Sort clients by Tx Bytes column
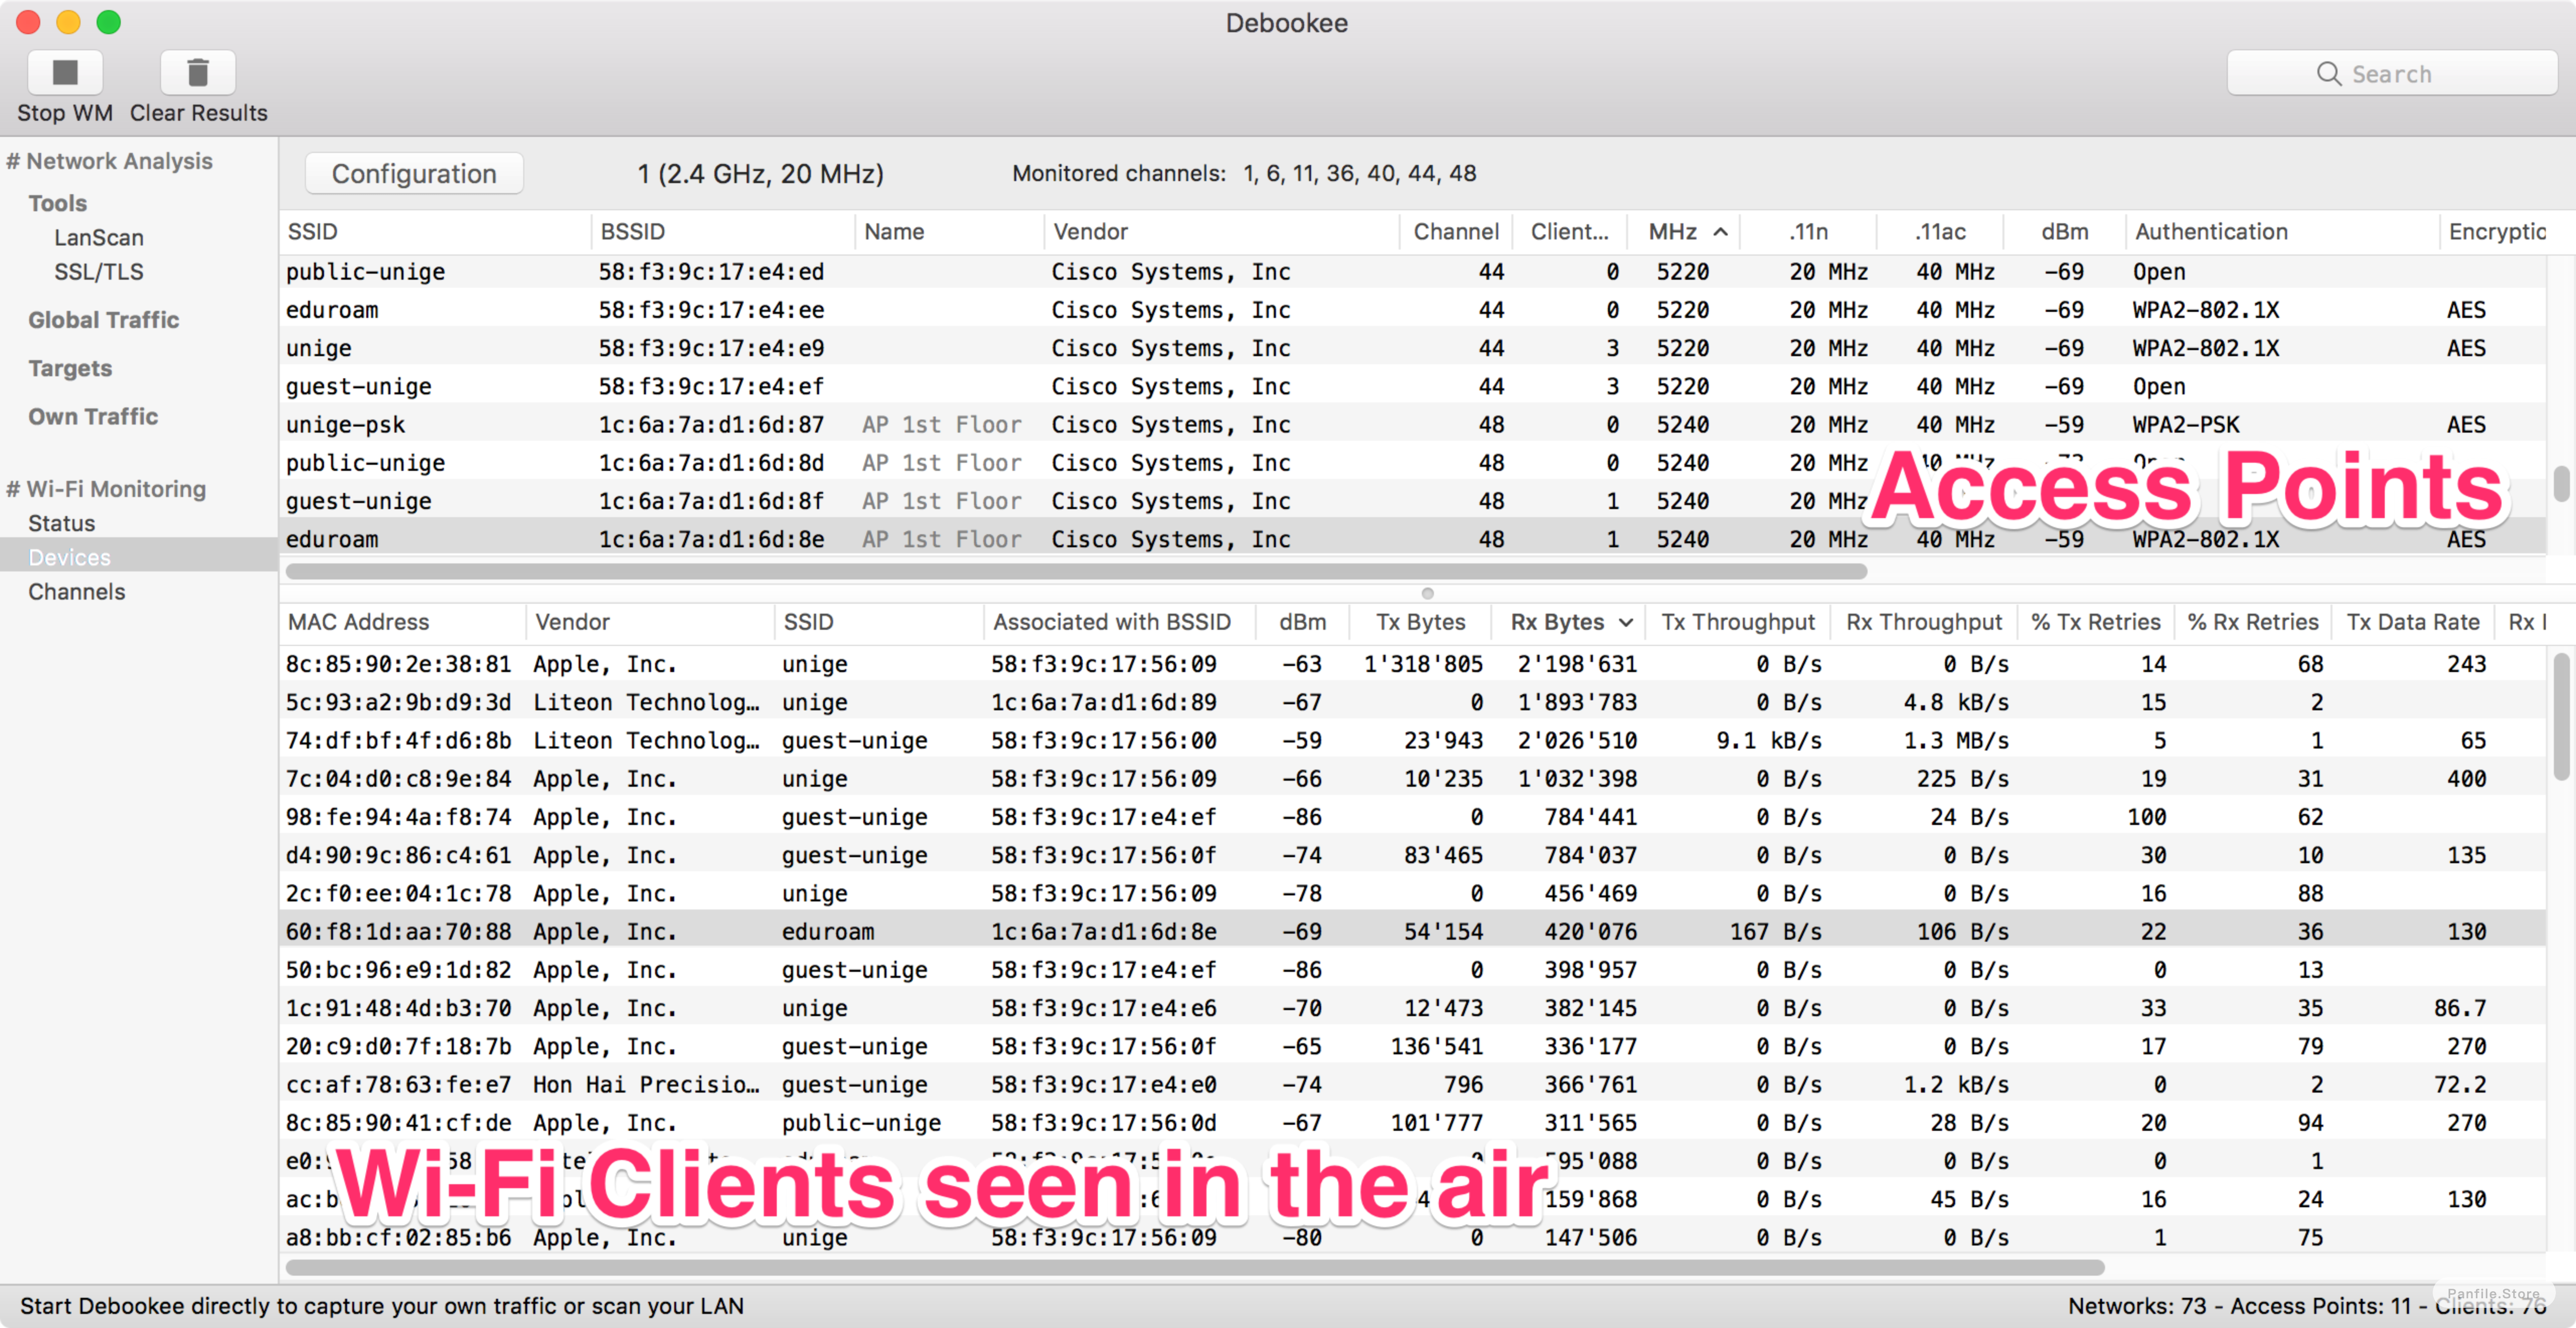Viewport: 2576px width, 1328px height. (1420, 622)
